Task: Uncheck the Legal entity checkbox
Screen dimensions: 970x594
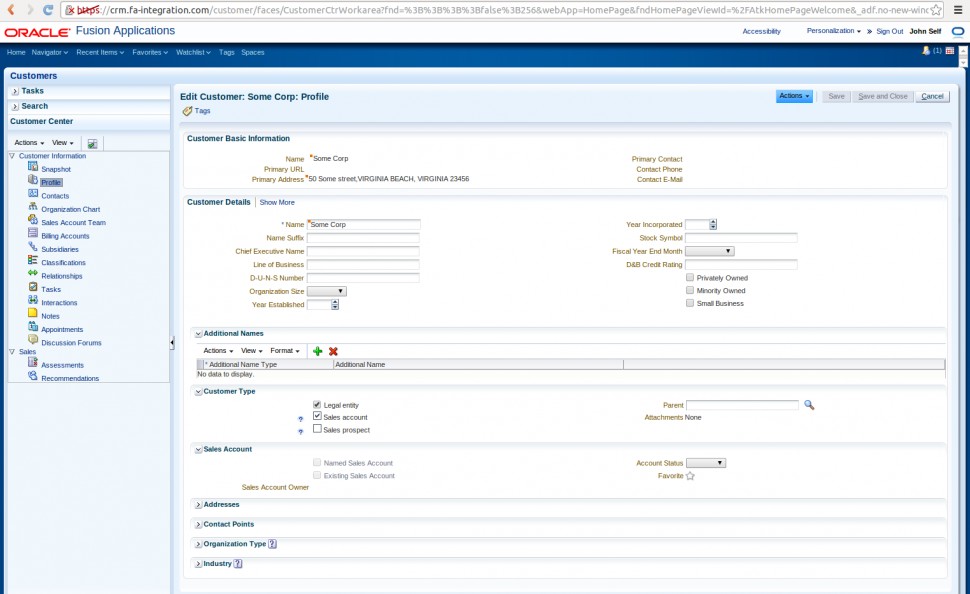Action: point(318,404)
